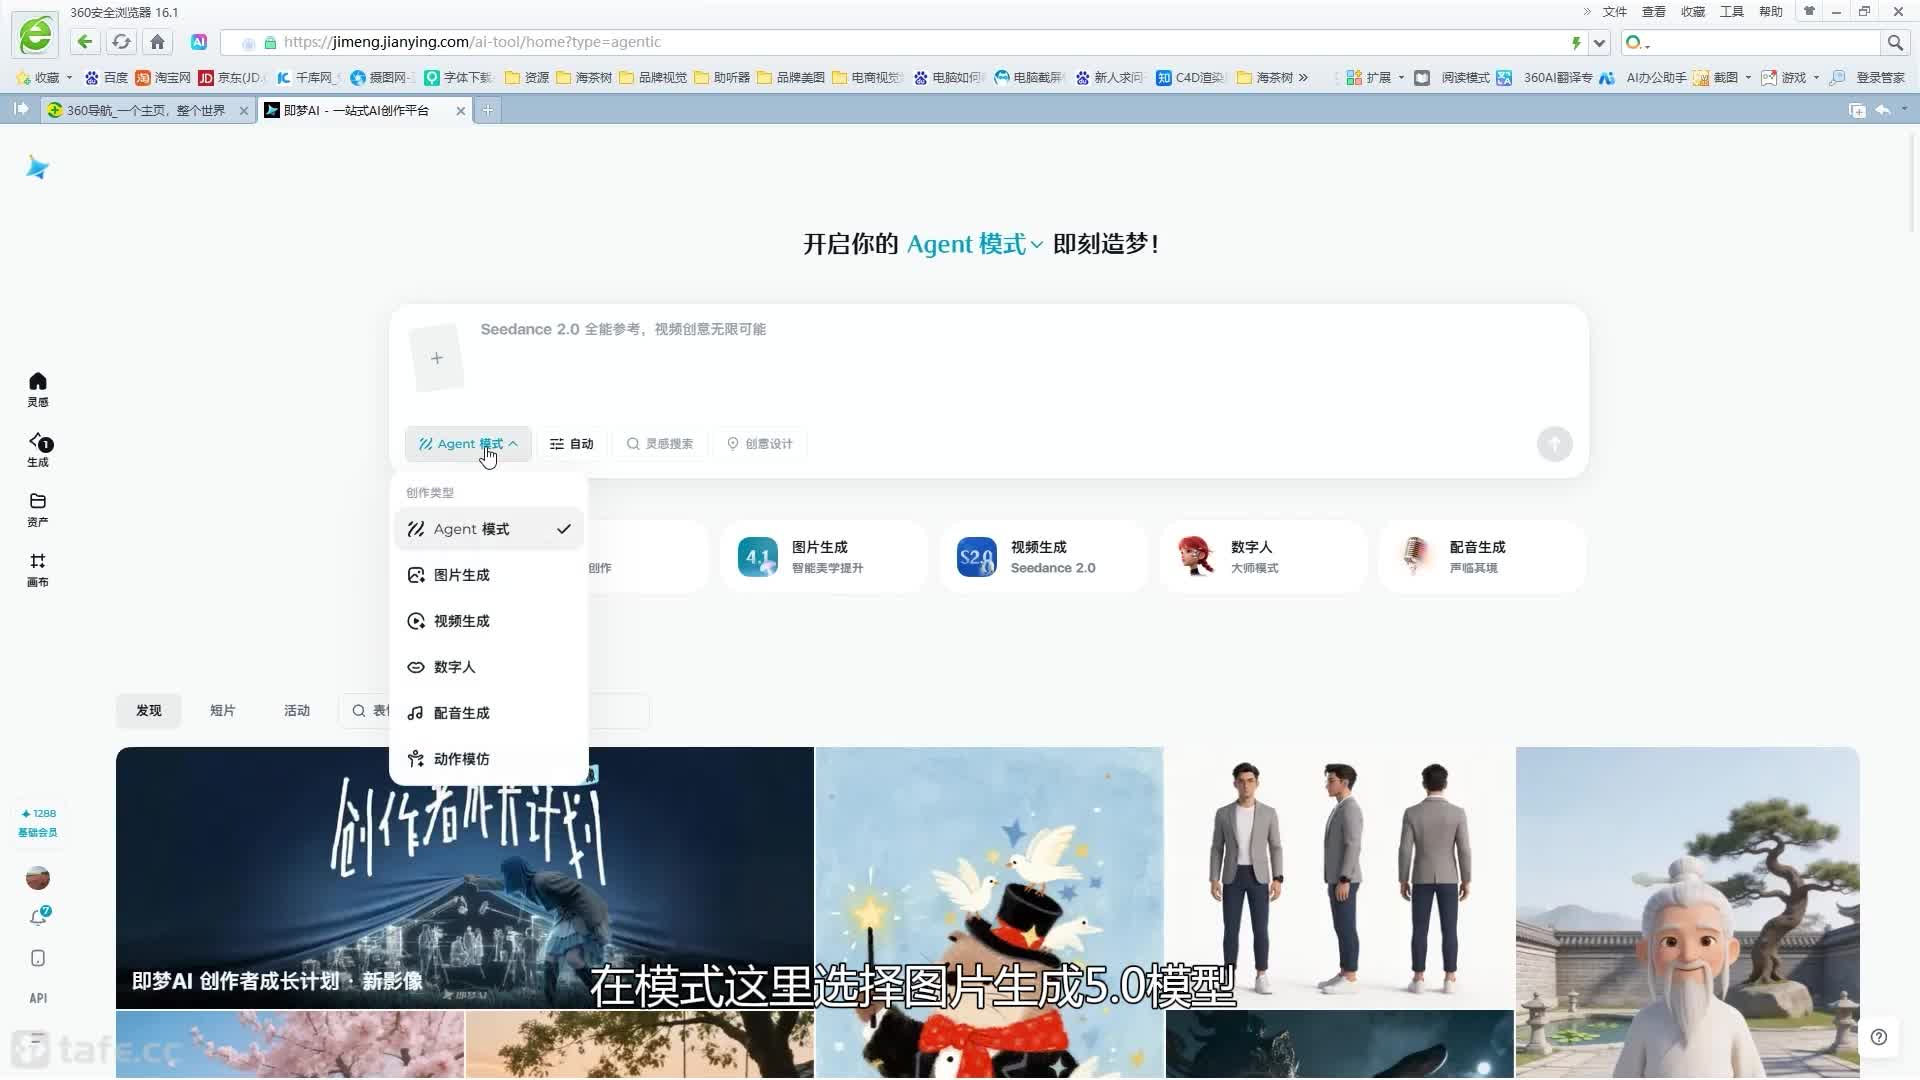Open the three-view man model thumbnail

click(x=1340, y=878)
